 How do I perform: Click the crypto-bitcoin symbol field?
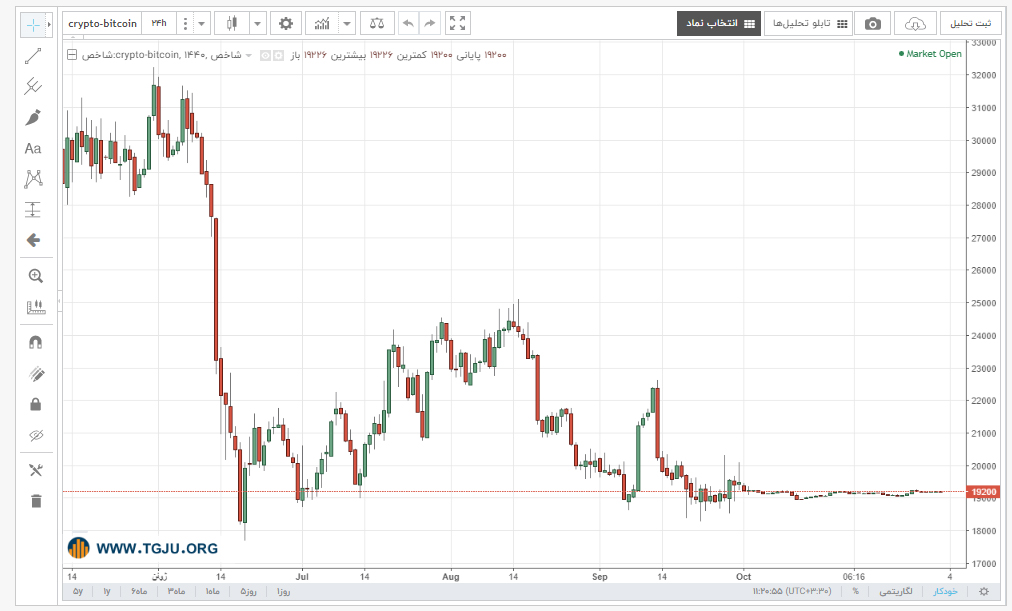(x=102, y=24)
